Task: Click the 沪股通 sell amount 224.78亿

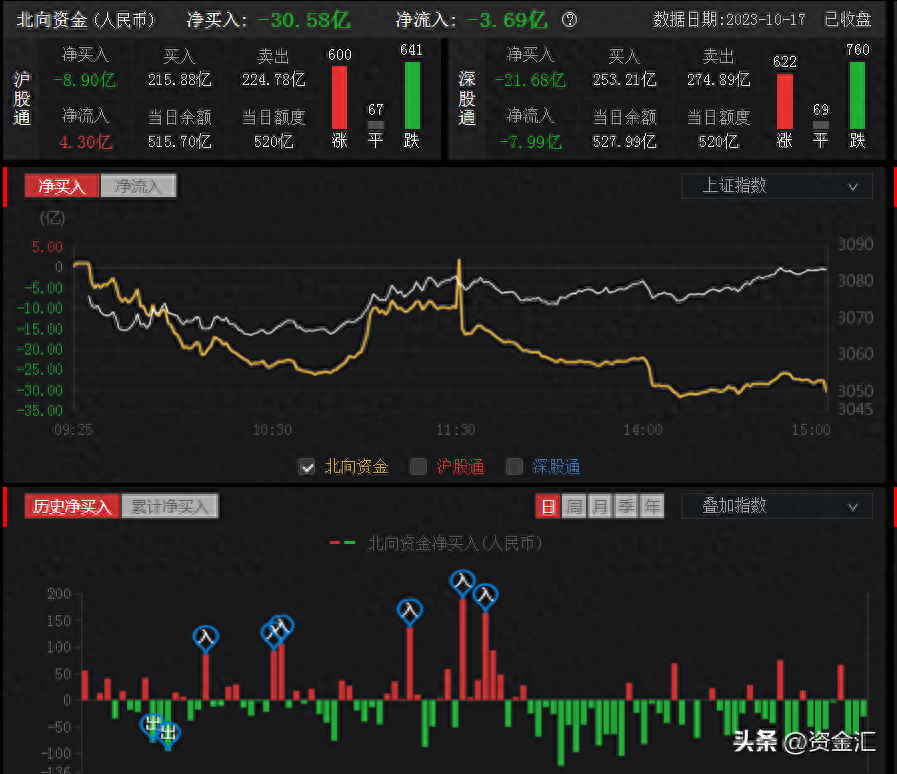Action: coord(273,80)
